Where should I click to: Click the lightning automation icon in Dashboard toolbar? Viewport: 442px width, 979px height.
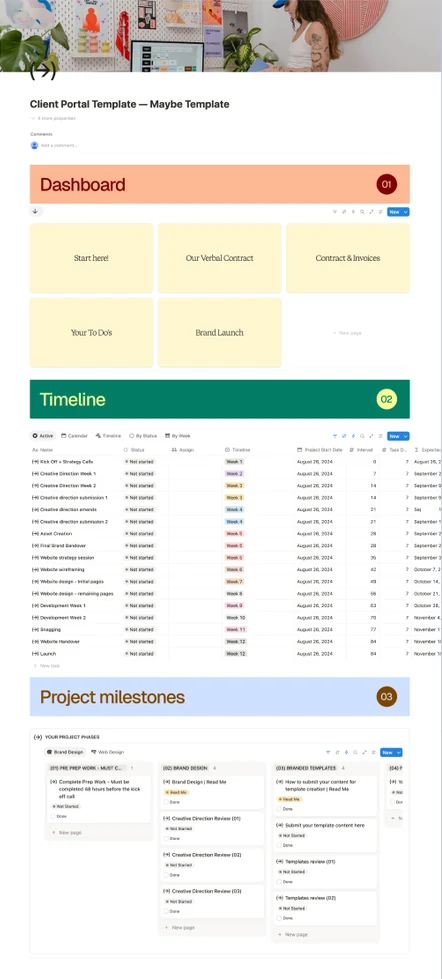353,212
